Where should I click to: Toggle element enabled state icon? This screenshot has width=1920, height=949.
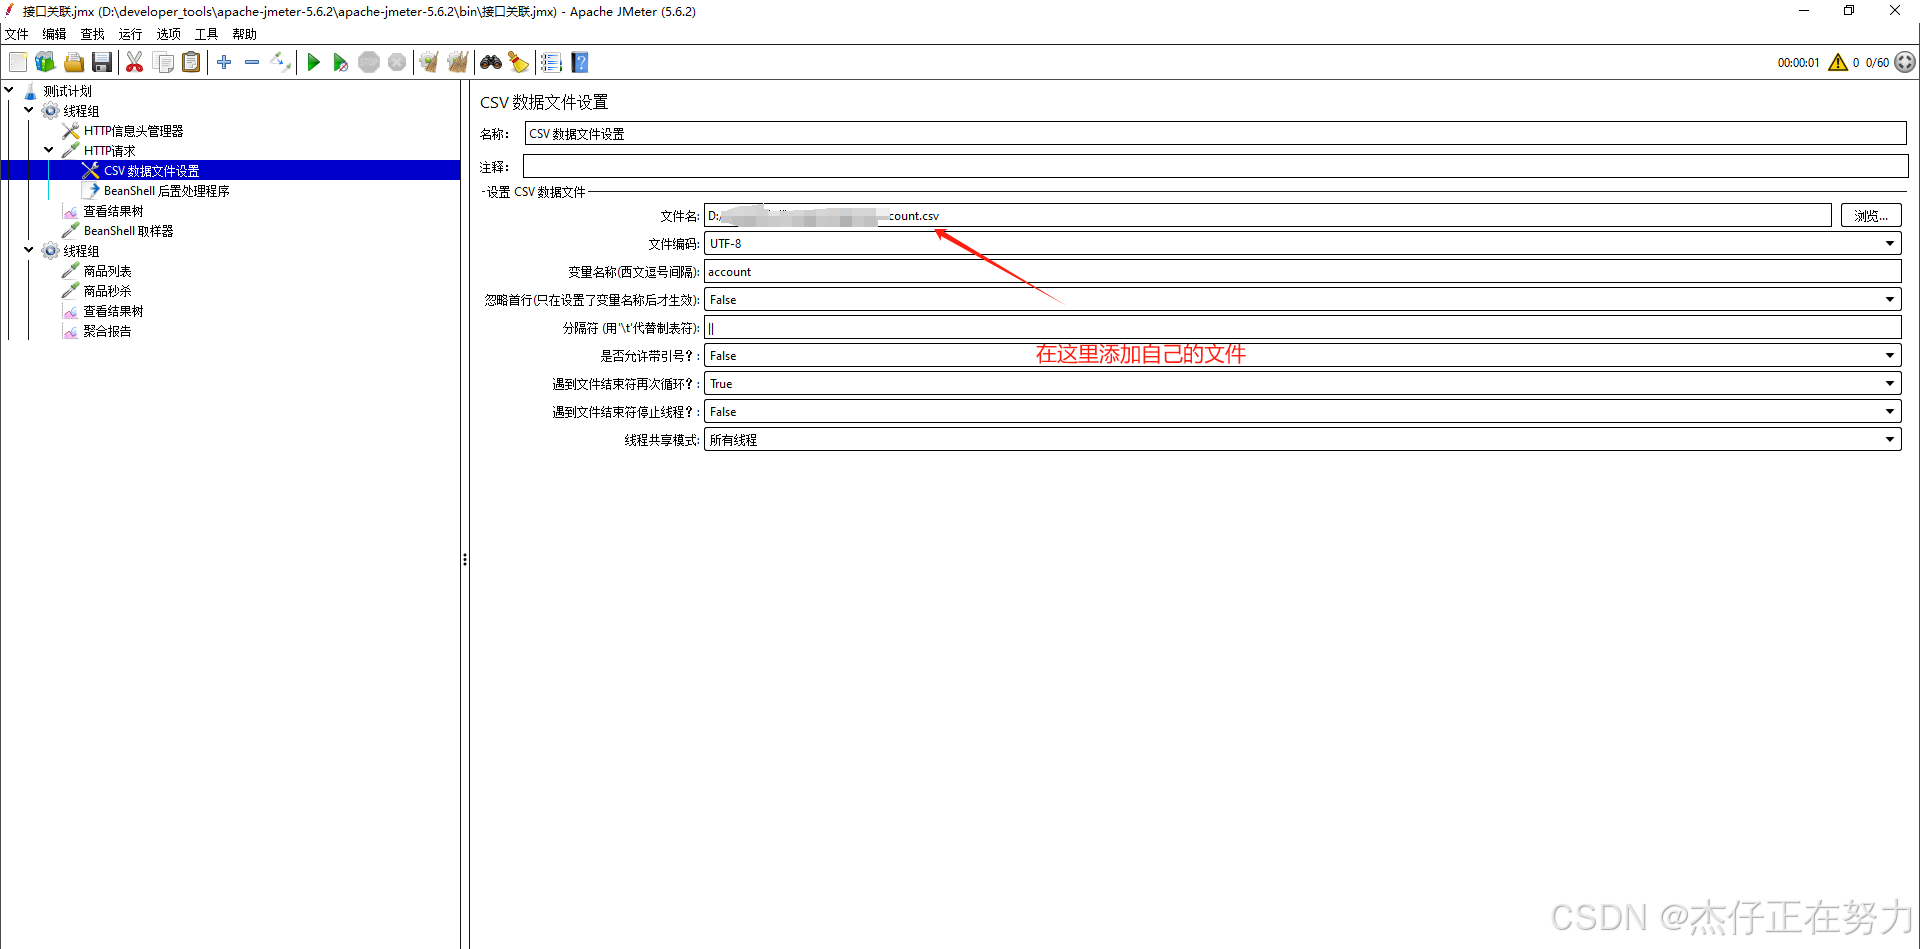281,63
